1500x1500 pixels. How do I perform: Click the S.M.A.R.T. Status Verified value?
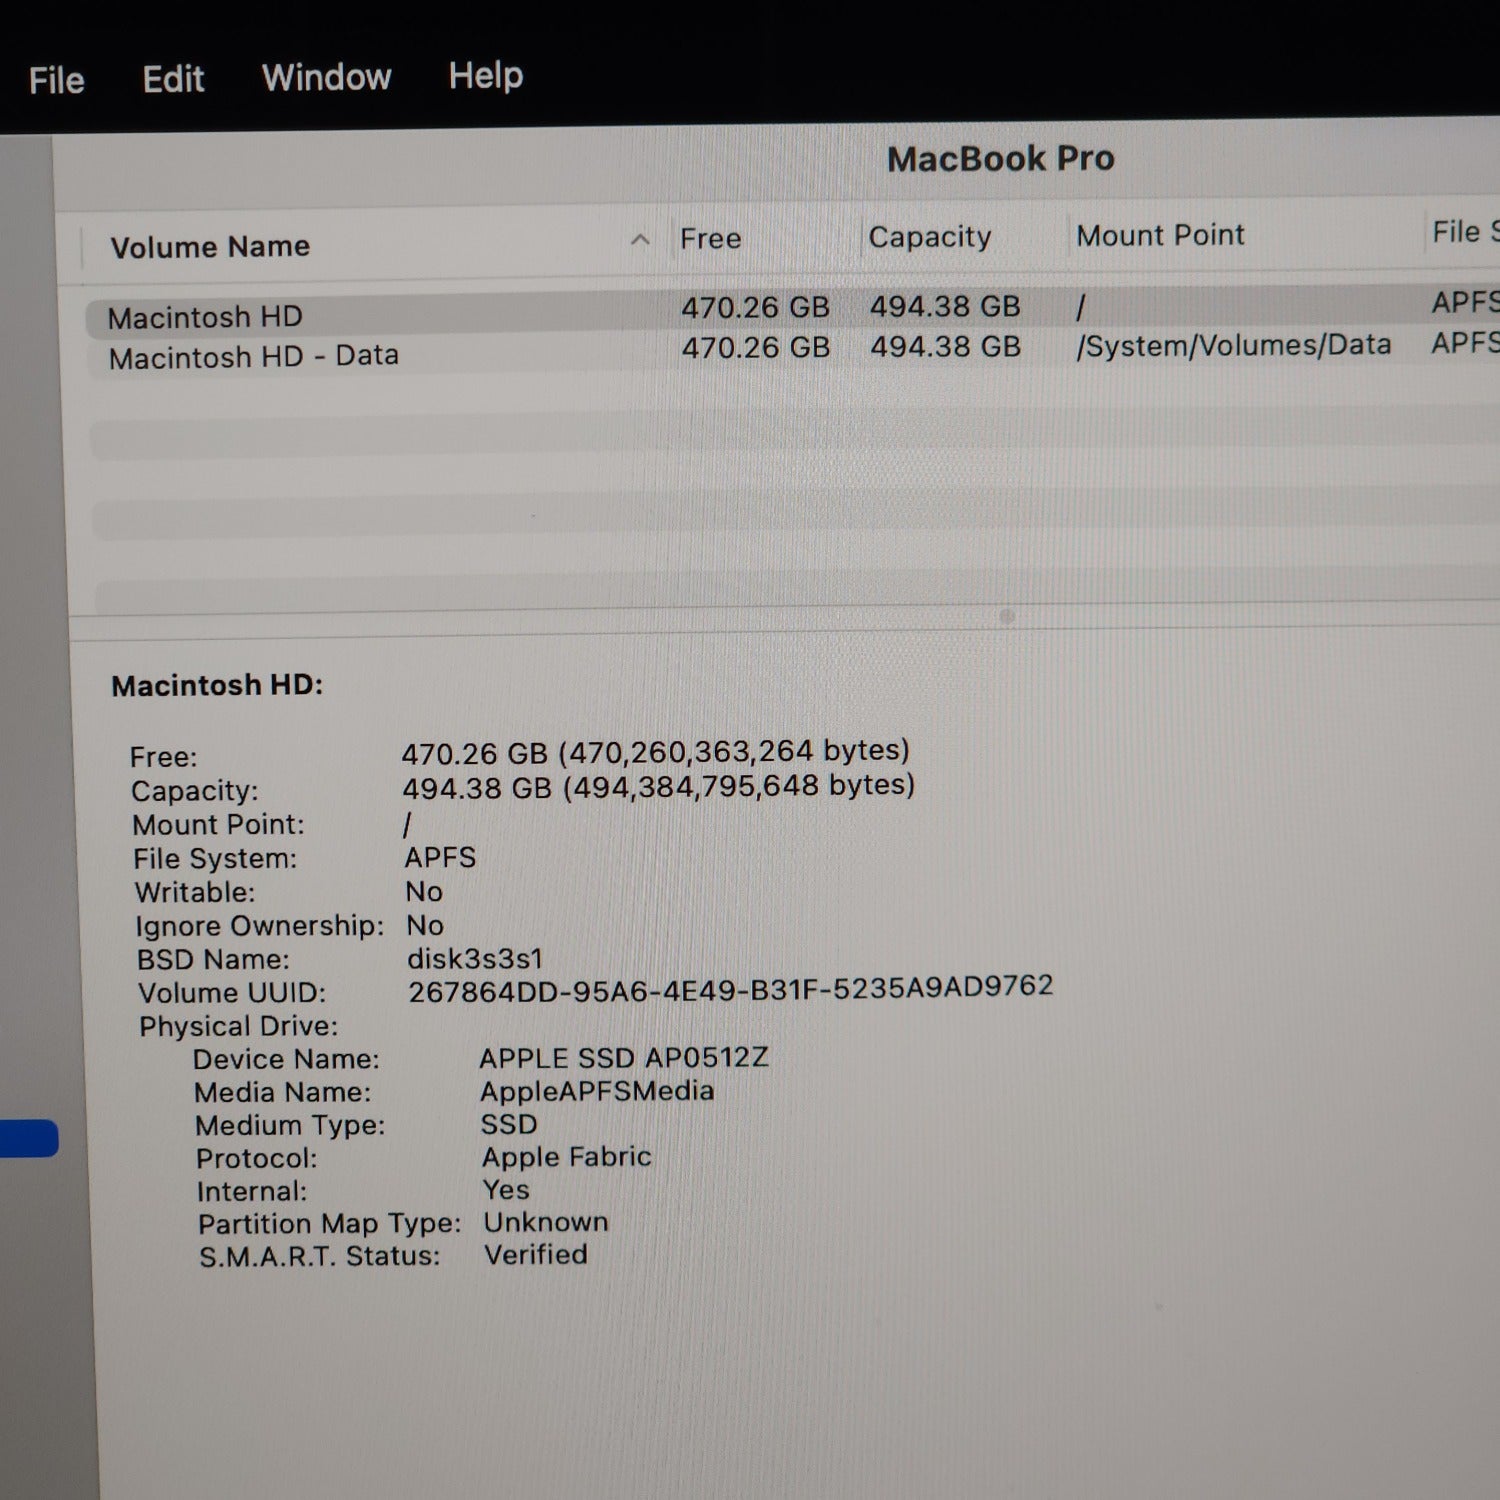click(x=536, y=1255)
